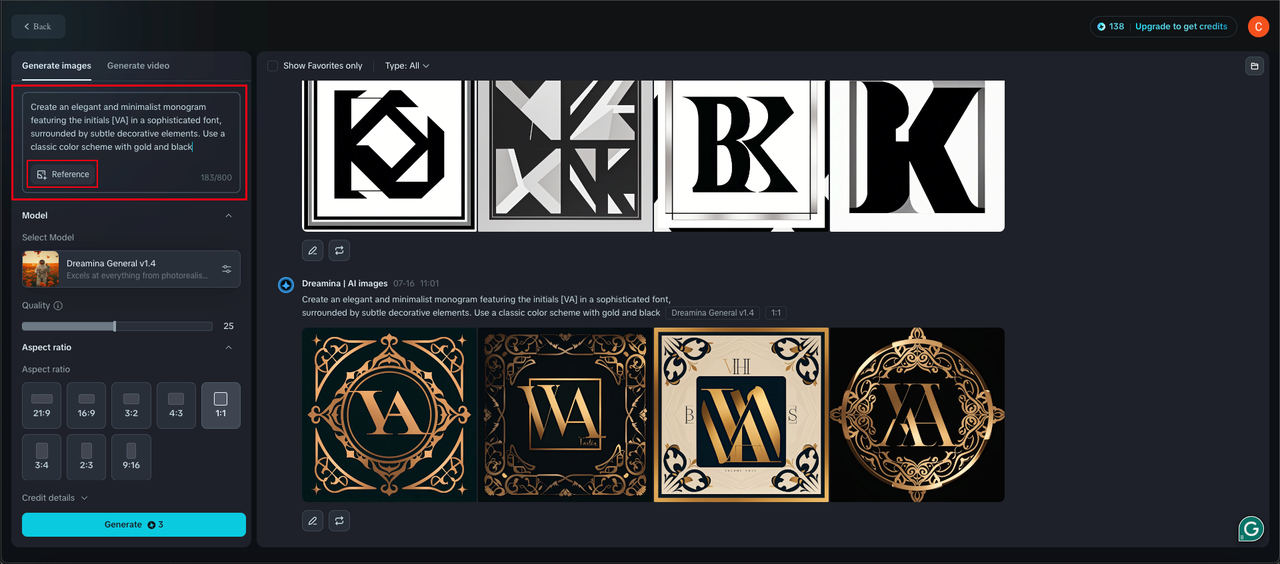Image resolution: width=1280 pixels, height=564 pixels.
Task: Open the black geometric K logo thumbnail
Action: coord(389,156)
